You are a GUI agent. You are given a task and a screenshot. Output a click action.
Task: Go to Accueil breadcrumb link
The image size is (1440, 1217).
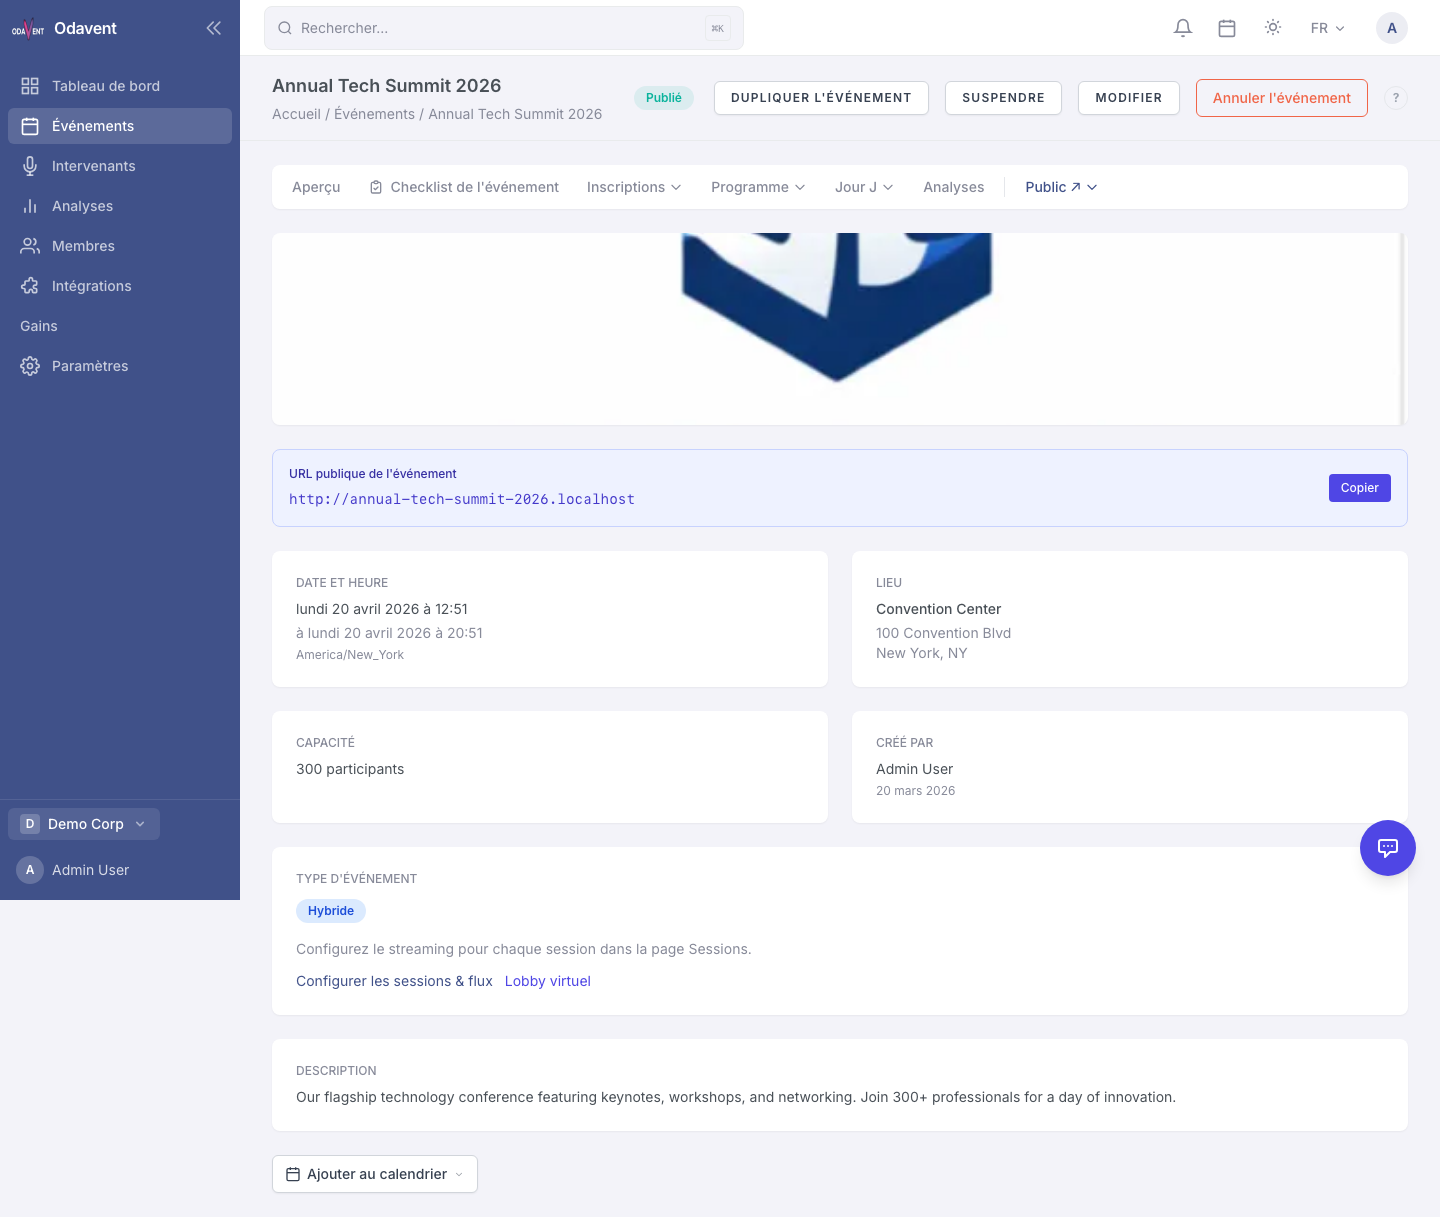click(x=296, y=114)
